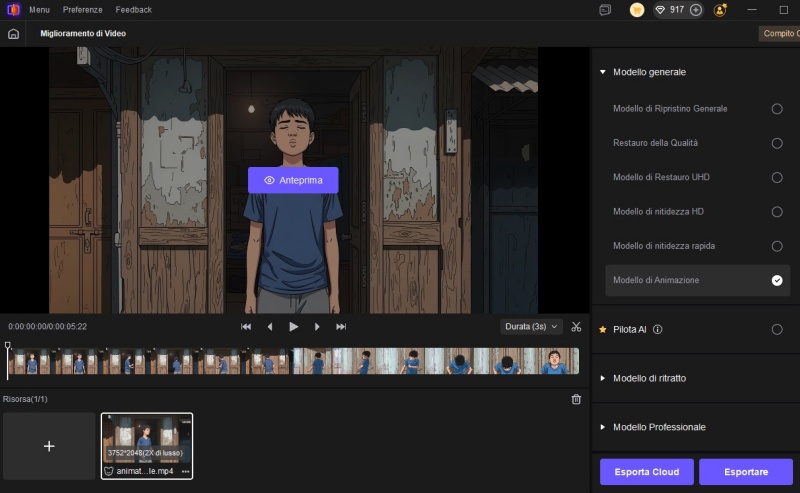Skip to start of video
The image size is (800, 493).
pos(246,327)
